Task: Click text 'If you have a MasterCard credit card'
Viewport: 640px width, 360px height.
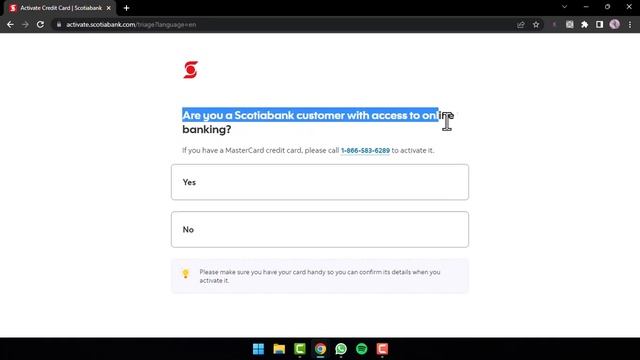Action: tap(242, 151)
